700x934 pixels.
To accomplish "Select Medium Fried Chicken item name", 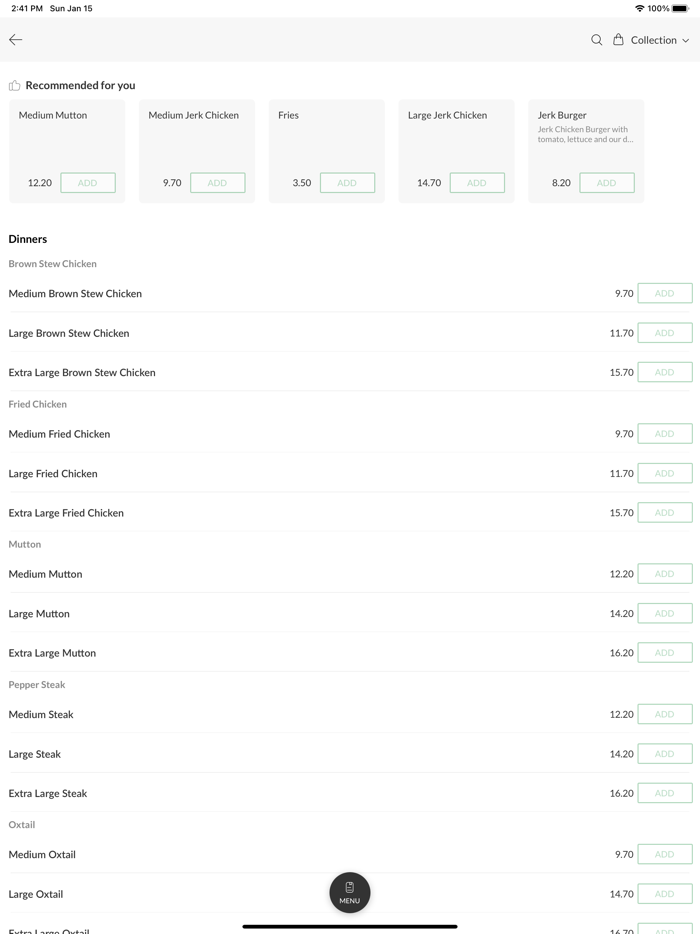I will coord(59,434).
